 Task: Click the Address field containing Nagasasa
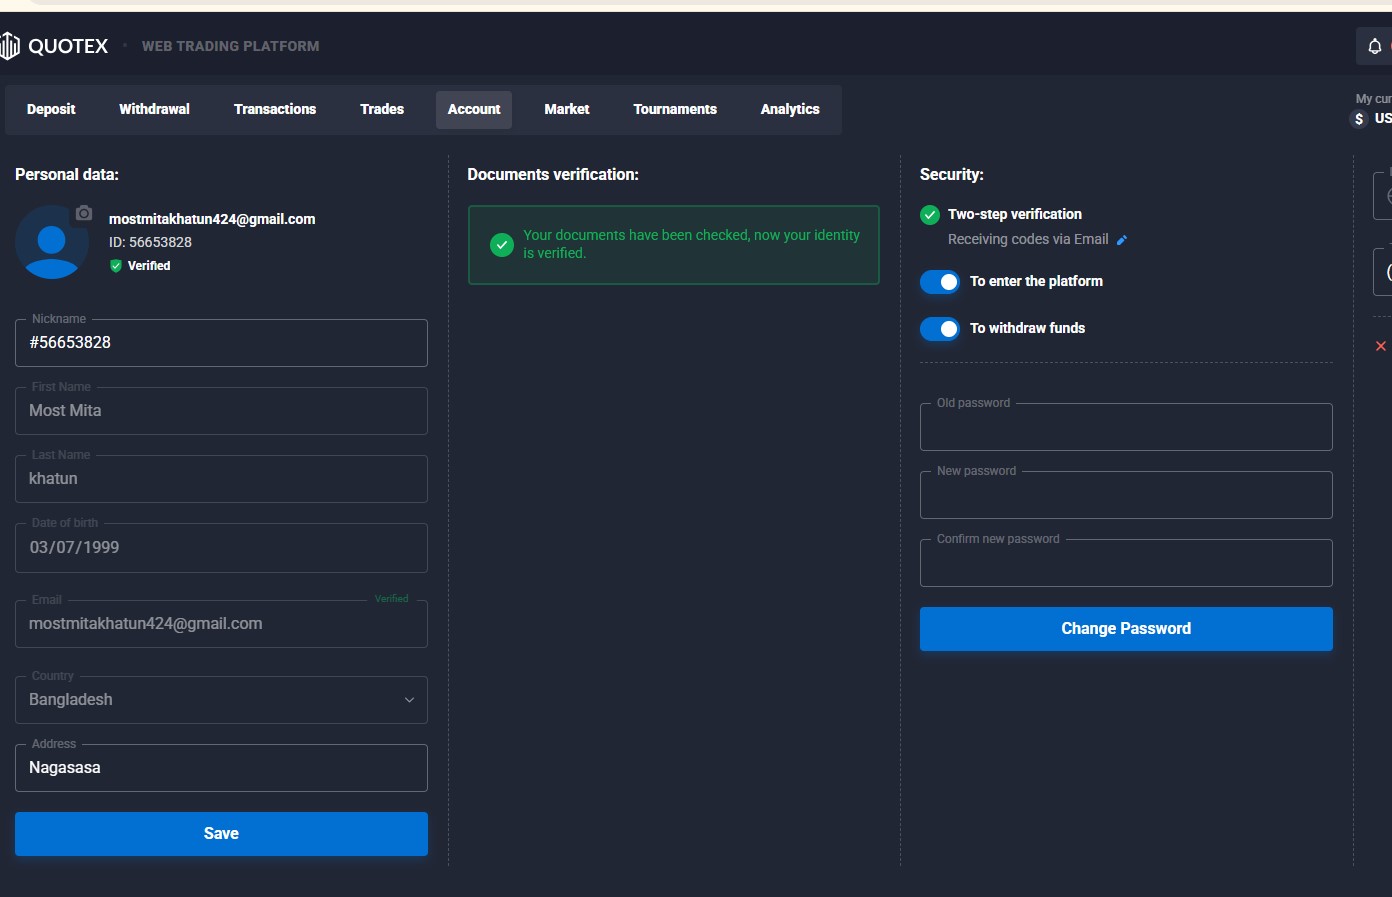point(221,768)
